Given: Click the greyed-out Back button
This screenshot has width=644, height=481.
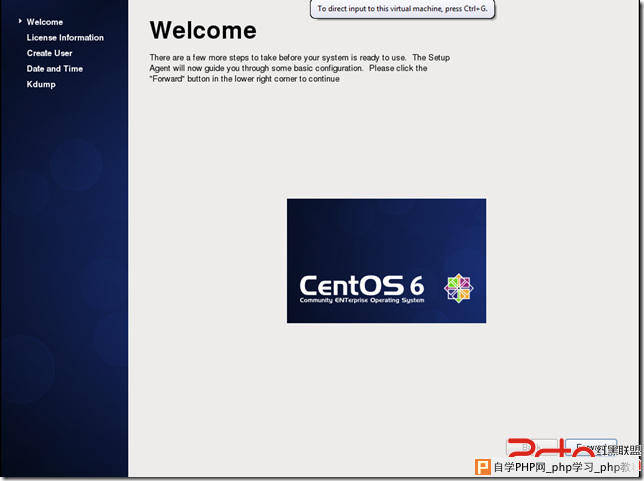Looking at the screenshot, I should tap(532, 448).
